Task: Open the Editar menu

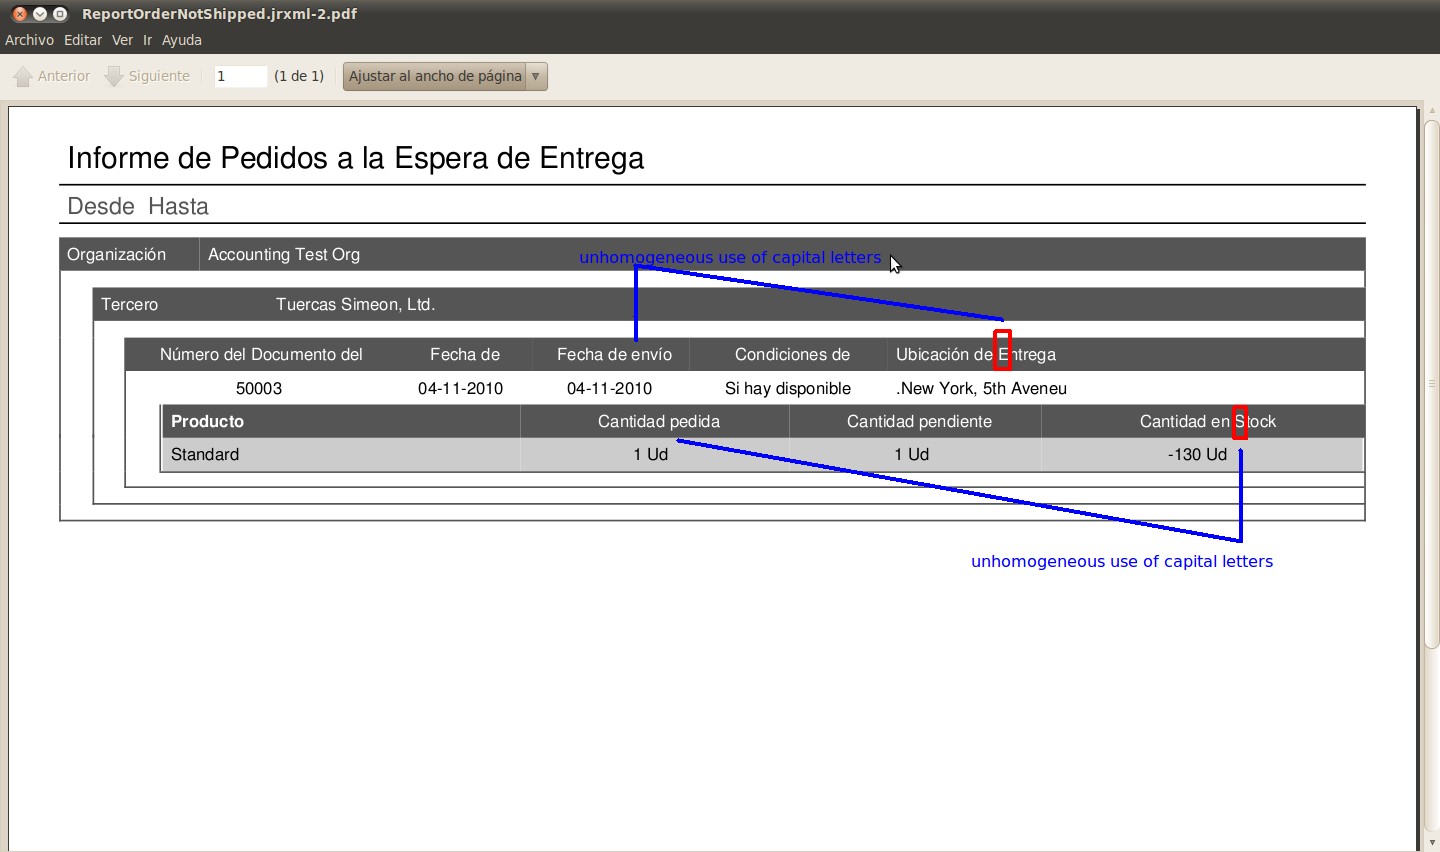Action: click(83, 40)
